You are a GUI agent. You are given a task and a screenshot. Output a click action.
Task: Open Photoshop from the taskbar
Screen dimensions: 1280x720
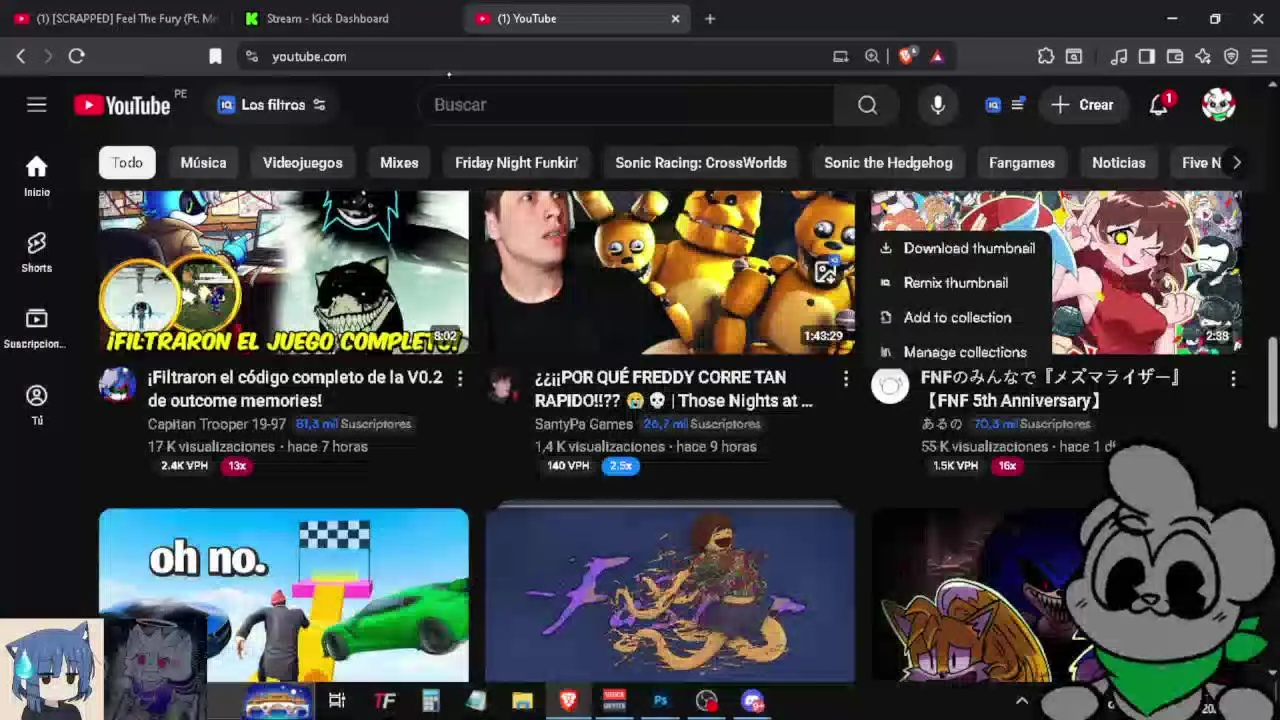pos(660,701)
